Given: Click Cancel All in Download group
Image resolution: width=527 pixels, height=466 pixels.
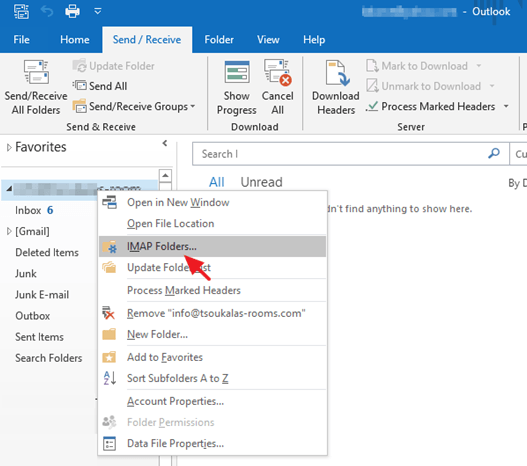Looking at the screenshot, I should (x=278, y=87).
